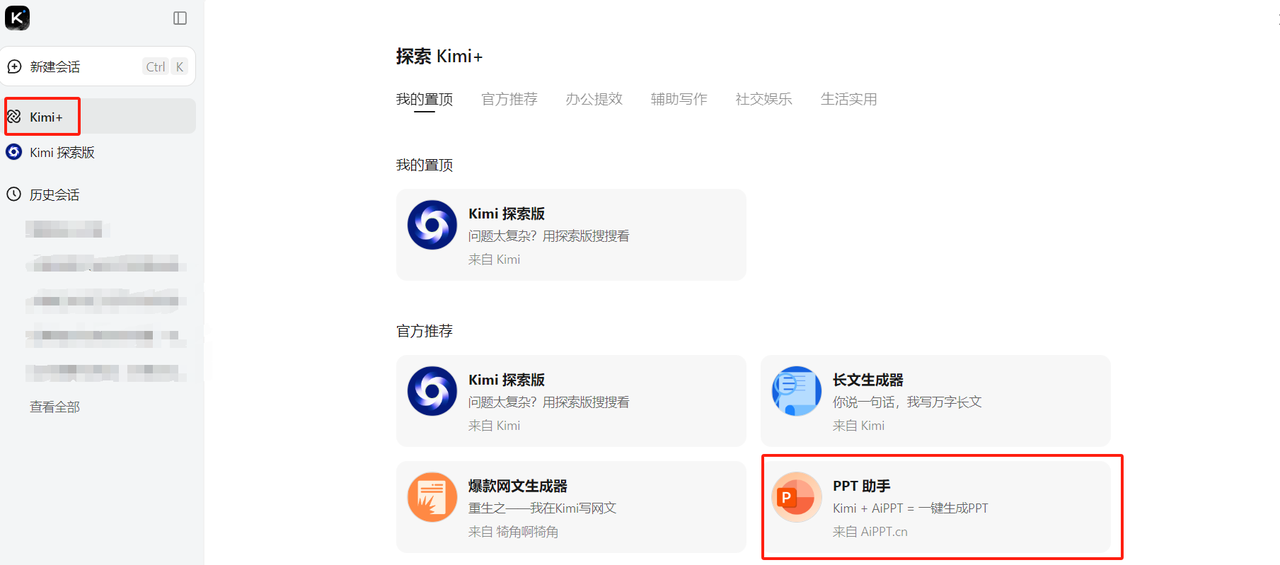Switch to 办公提效 tab
Screen dimensions: 1280x565
pyautogui.click(x=594, y=99)
